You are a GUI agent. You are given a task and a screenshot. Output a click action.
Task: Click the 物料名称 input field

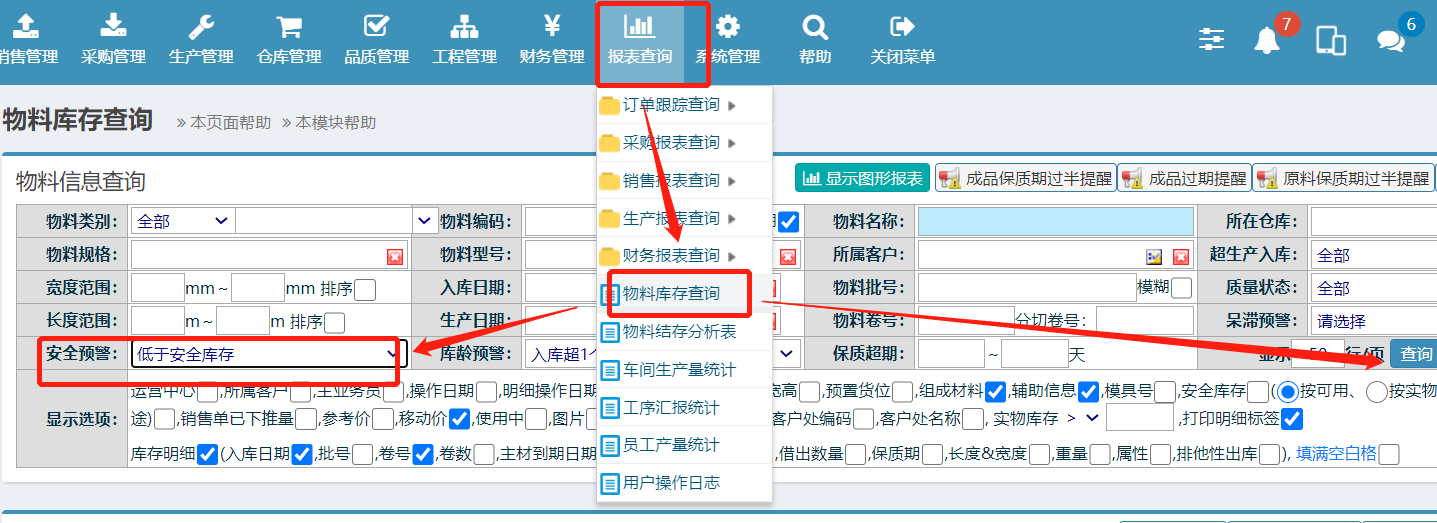click(x=1055, y=221)
